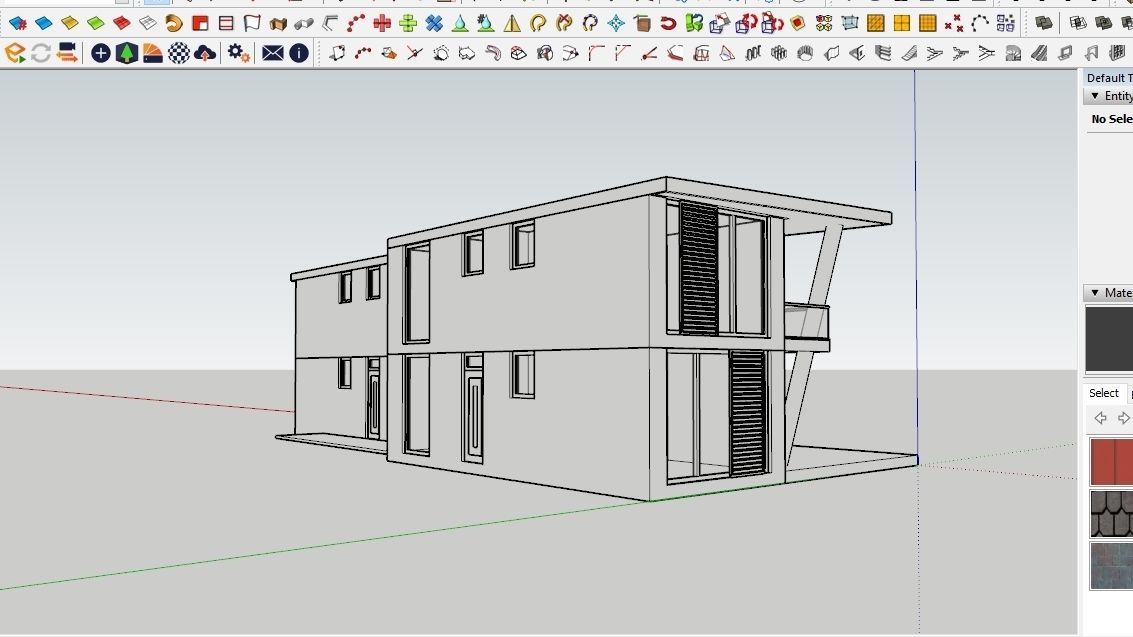Screen dimensions: 1133x637
Task: Click the orange spiral arrow icon
Action: pos(174,23)
